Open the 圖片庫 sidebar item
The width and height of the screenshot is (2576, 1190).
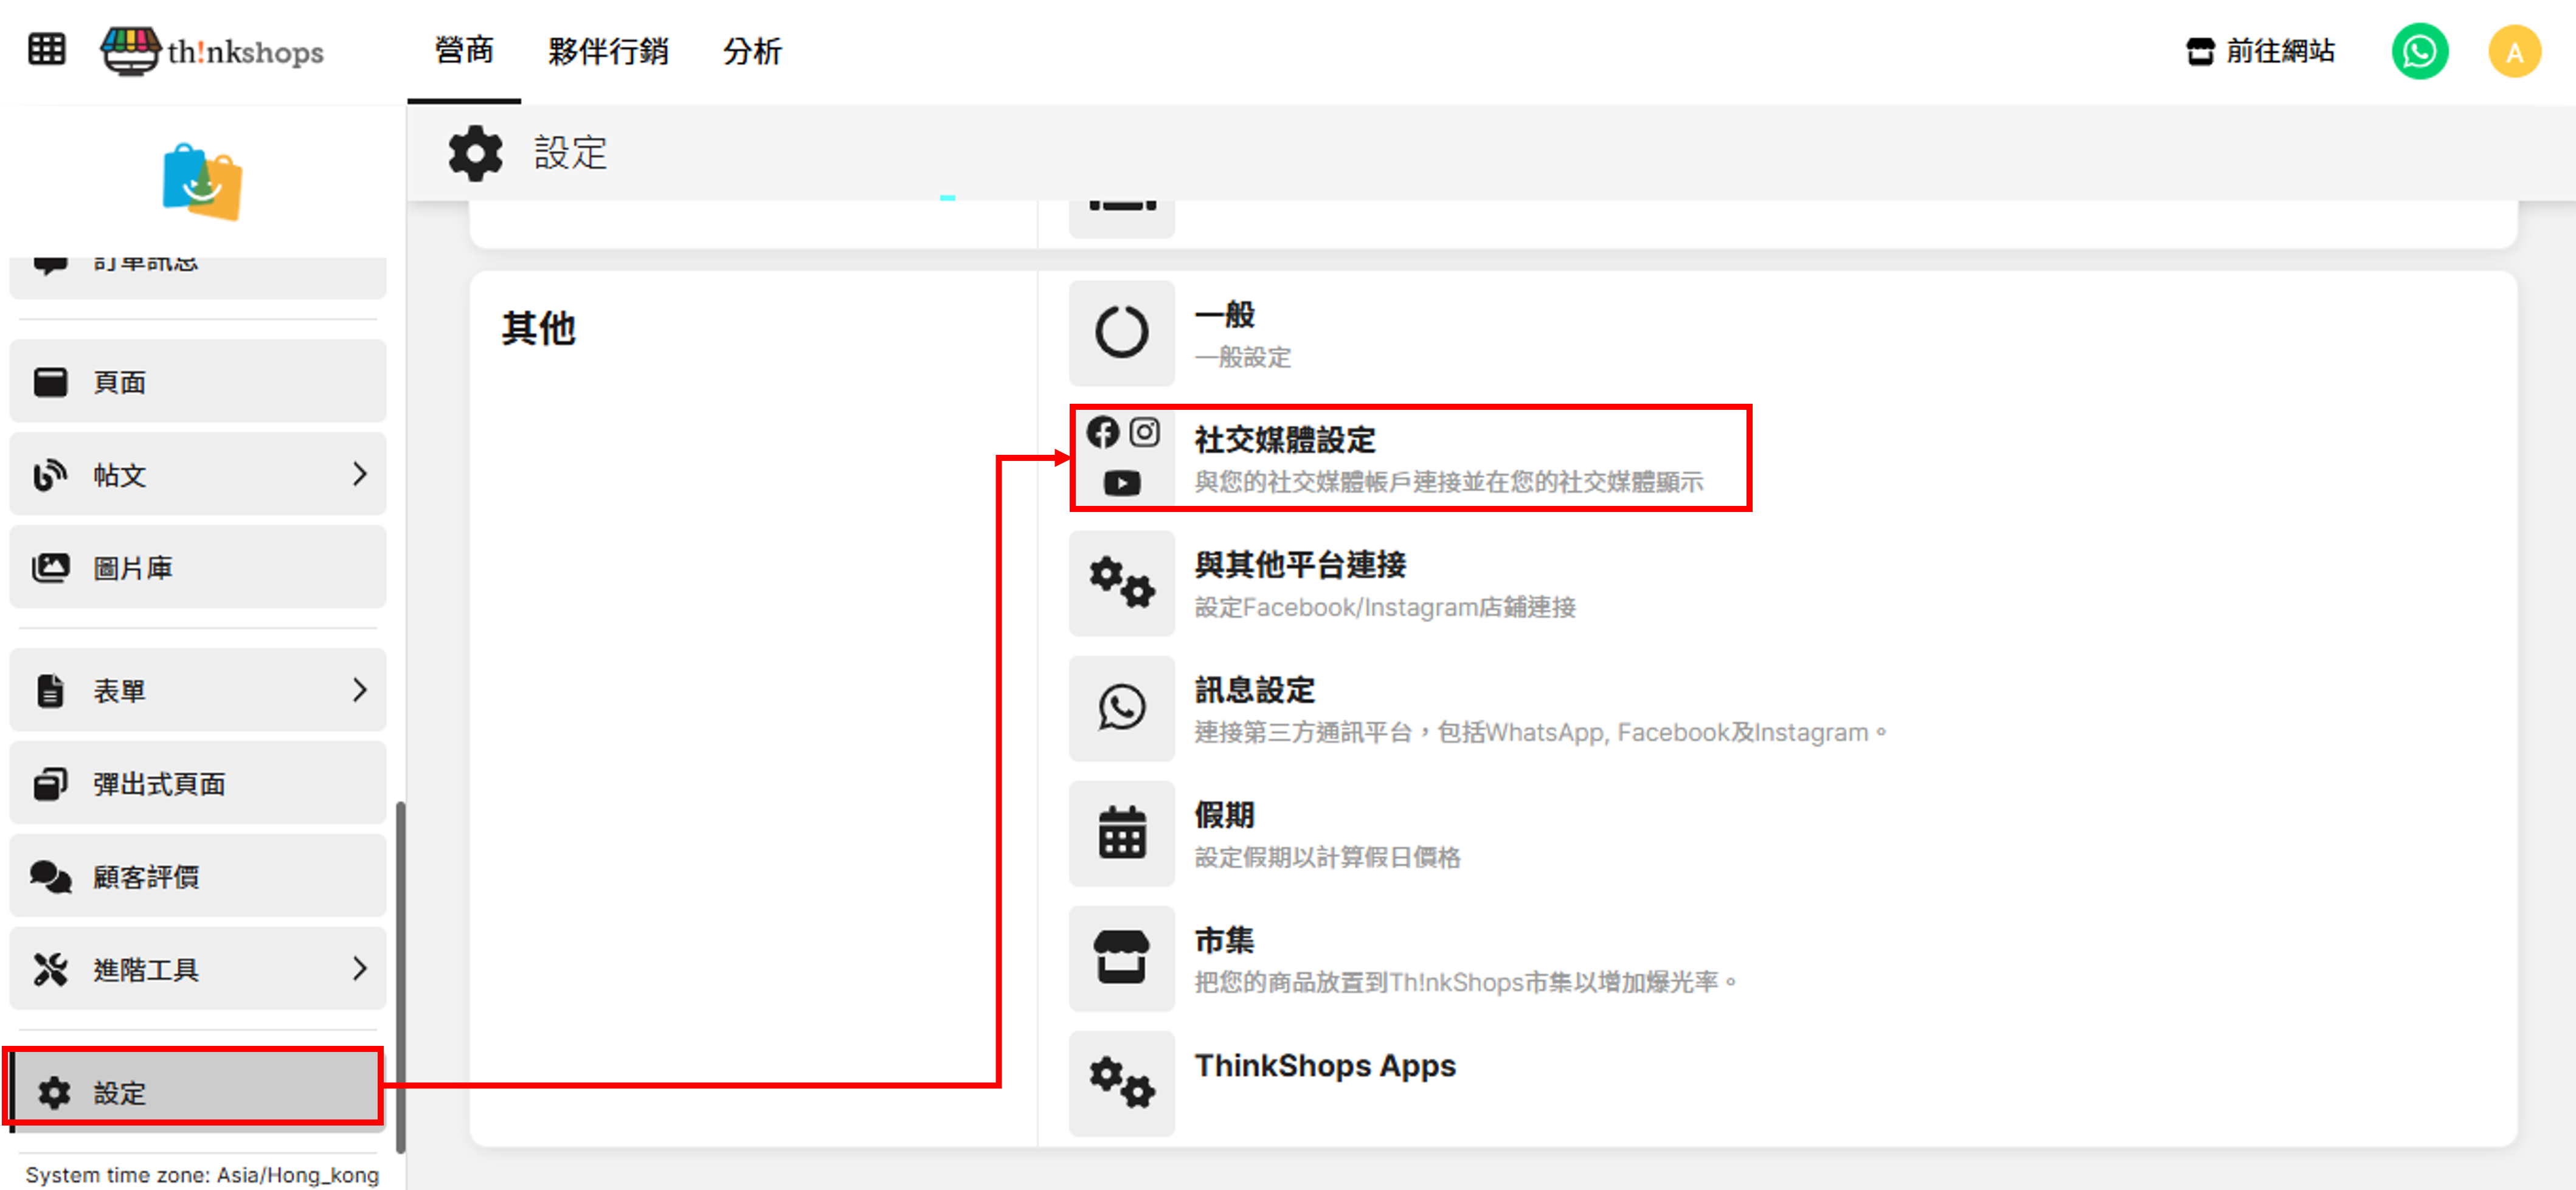[x=197, y=567]
